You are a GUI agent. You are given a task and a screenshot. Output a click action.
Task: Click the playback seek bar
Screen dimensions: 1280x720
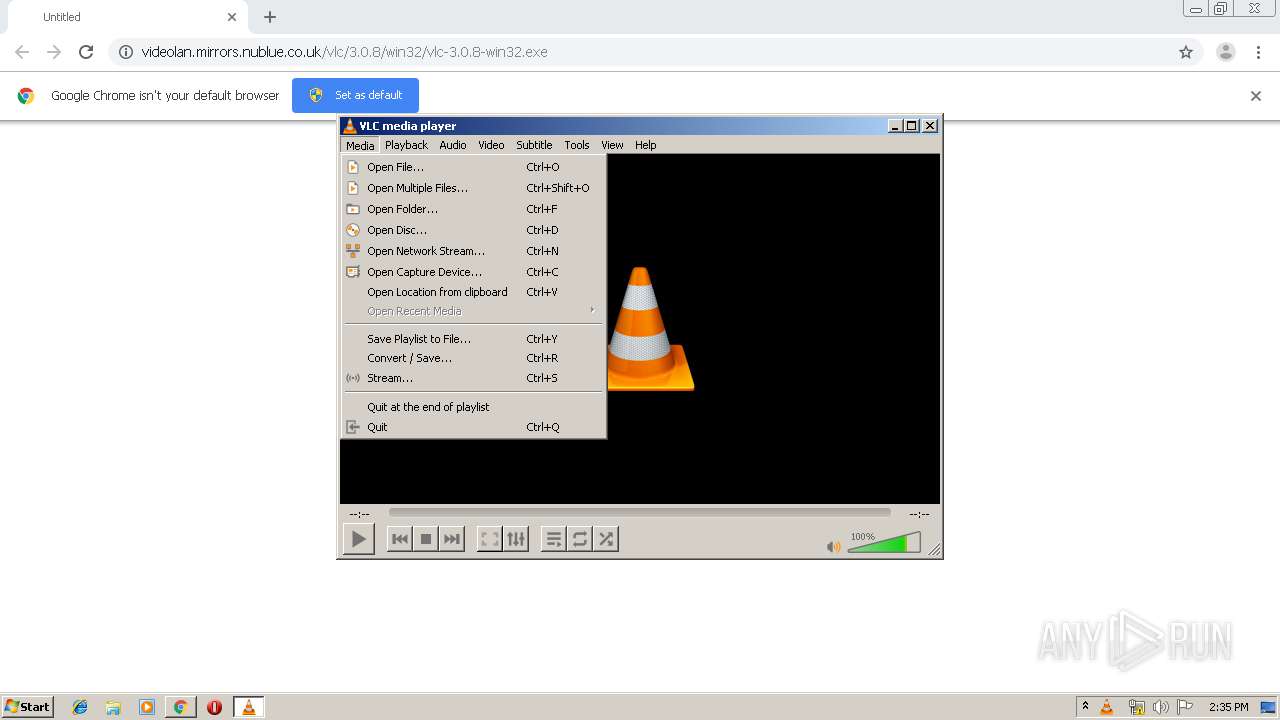pos(639,512)
